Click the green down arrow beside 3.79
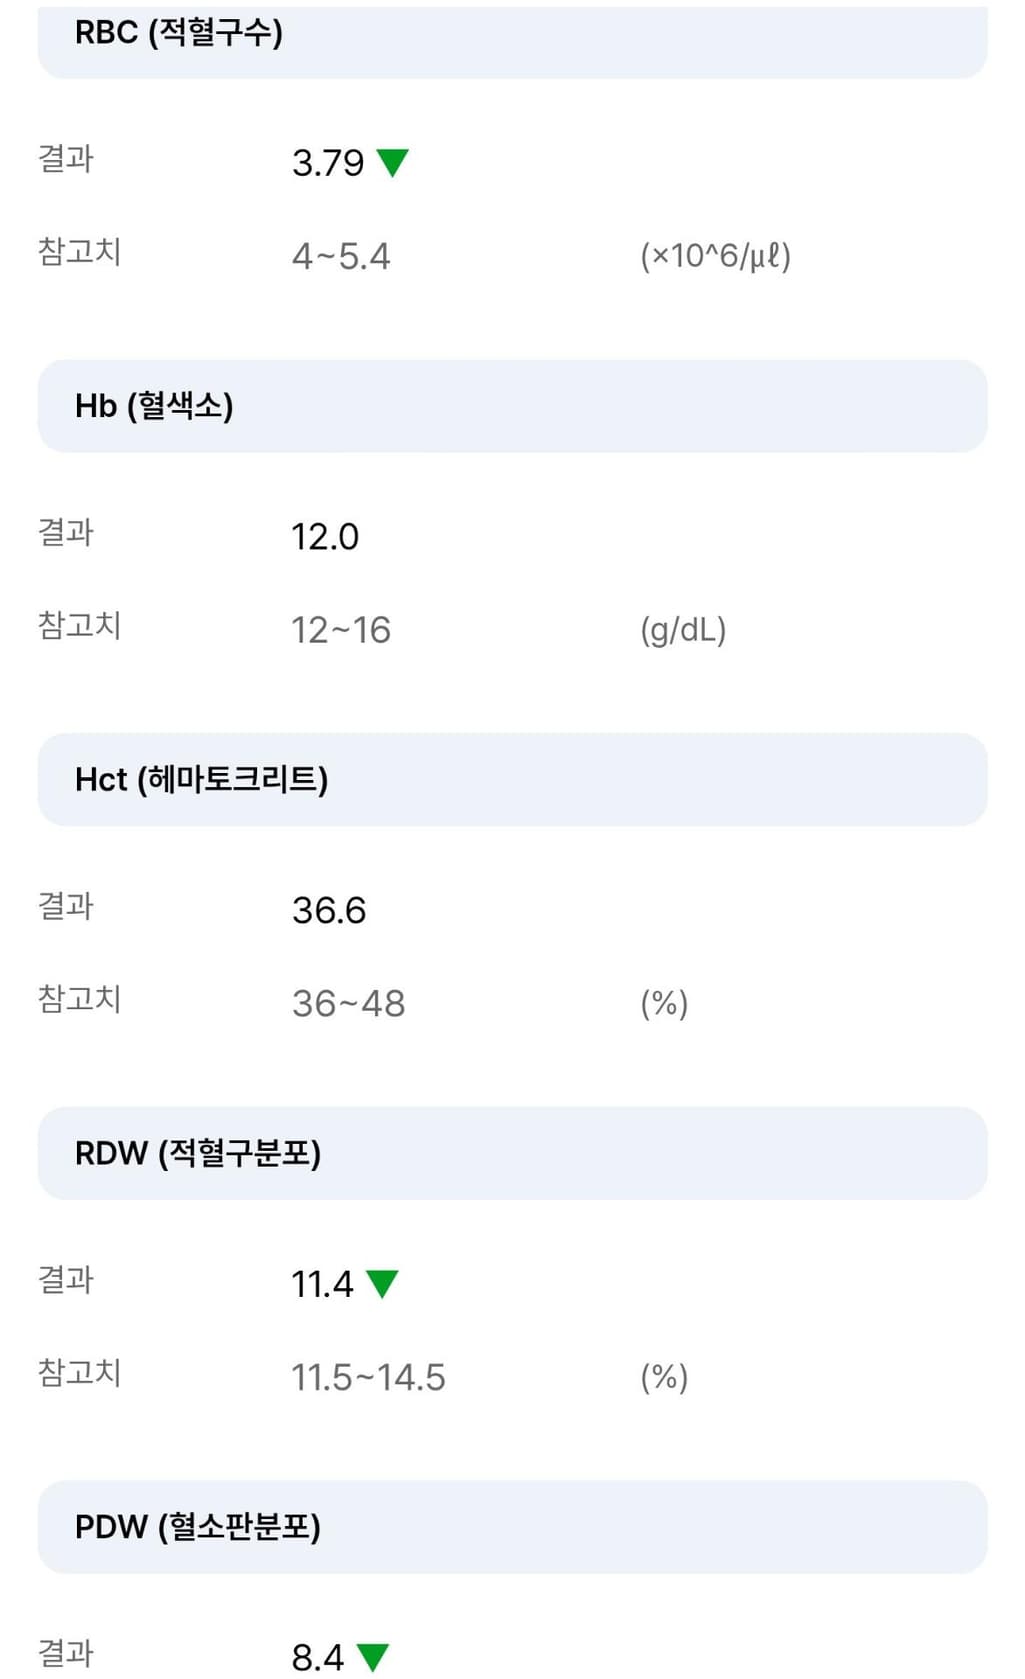This screenshot has height=1679, width=1025. (x=392, y=162)
